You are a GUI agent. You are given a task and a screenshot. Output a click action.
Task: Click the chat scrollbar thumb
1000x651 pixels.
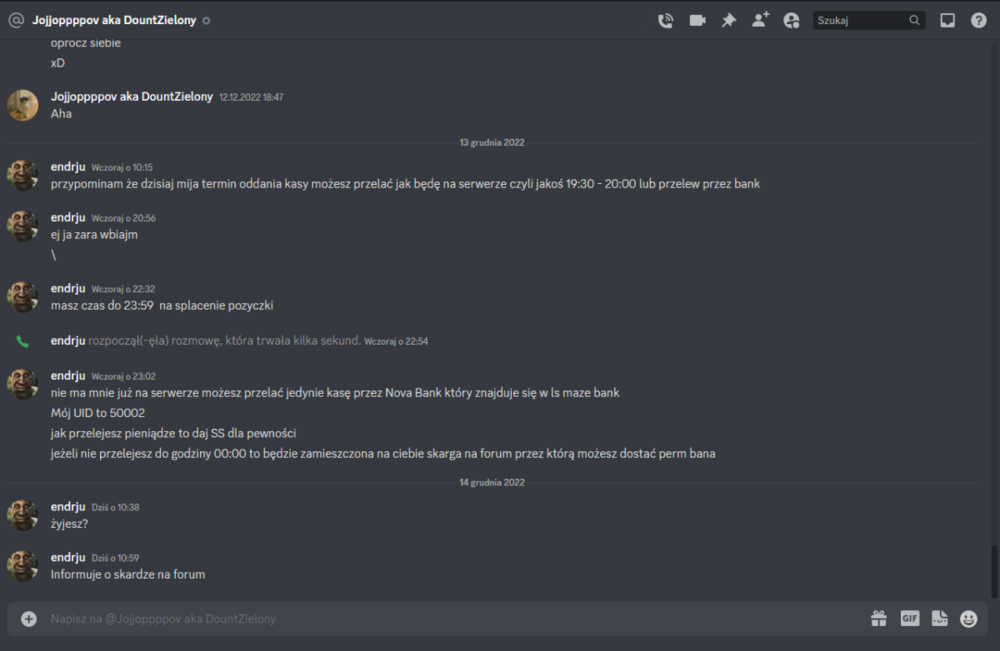[994, 572]
